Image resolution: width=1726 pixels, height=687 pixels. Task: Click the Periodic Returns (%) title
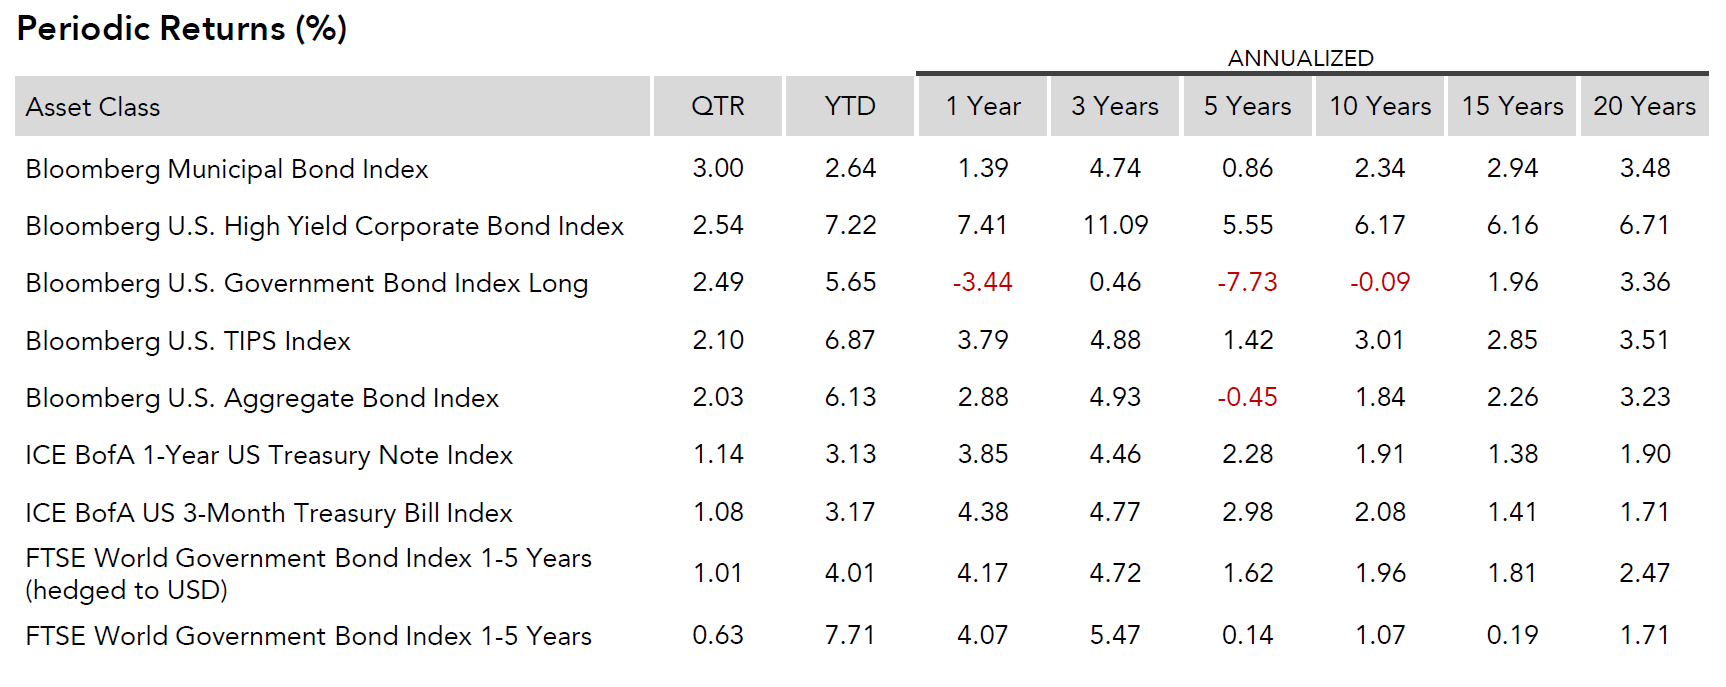pos(182,28)
